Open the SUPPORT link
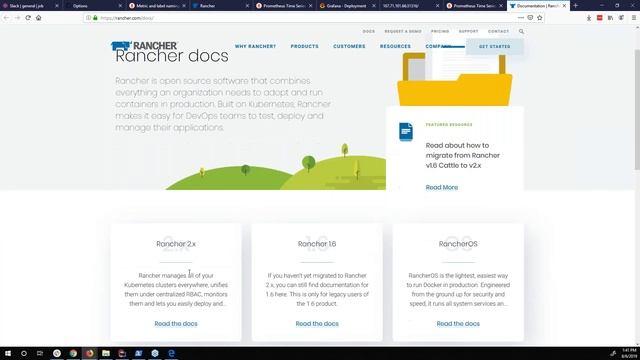This screenshot has height=360, width=640. [x=469, y=31]
